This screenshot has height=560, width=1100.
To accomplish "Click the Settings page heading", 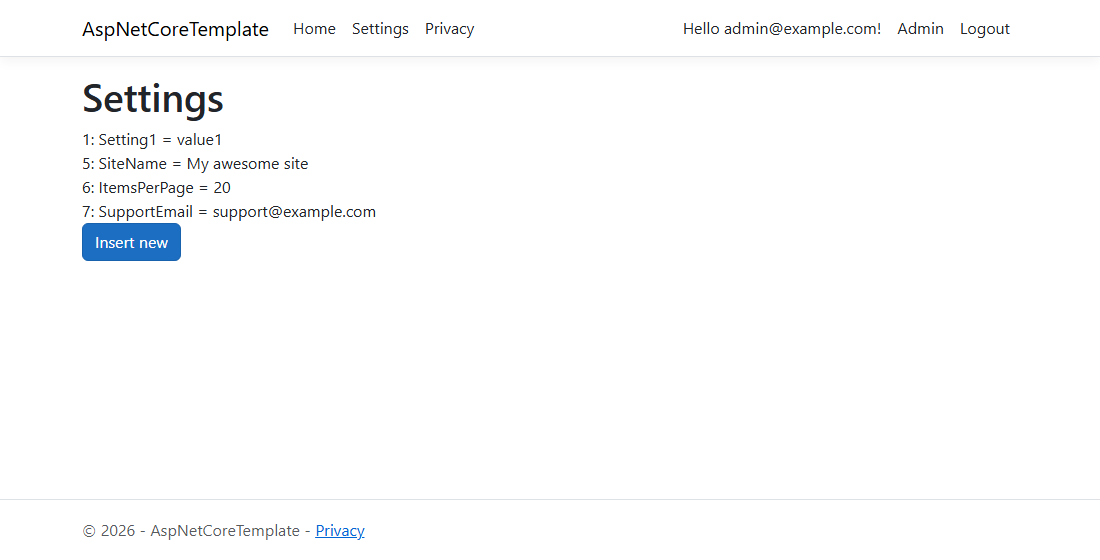I will tap(153, 98).
